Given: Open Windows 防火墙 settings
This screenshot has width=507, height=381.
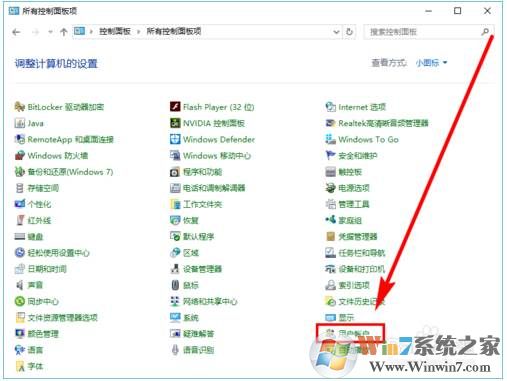Looking at the screenshot, I should [x=51, y=155].
